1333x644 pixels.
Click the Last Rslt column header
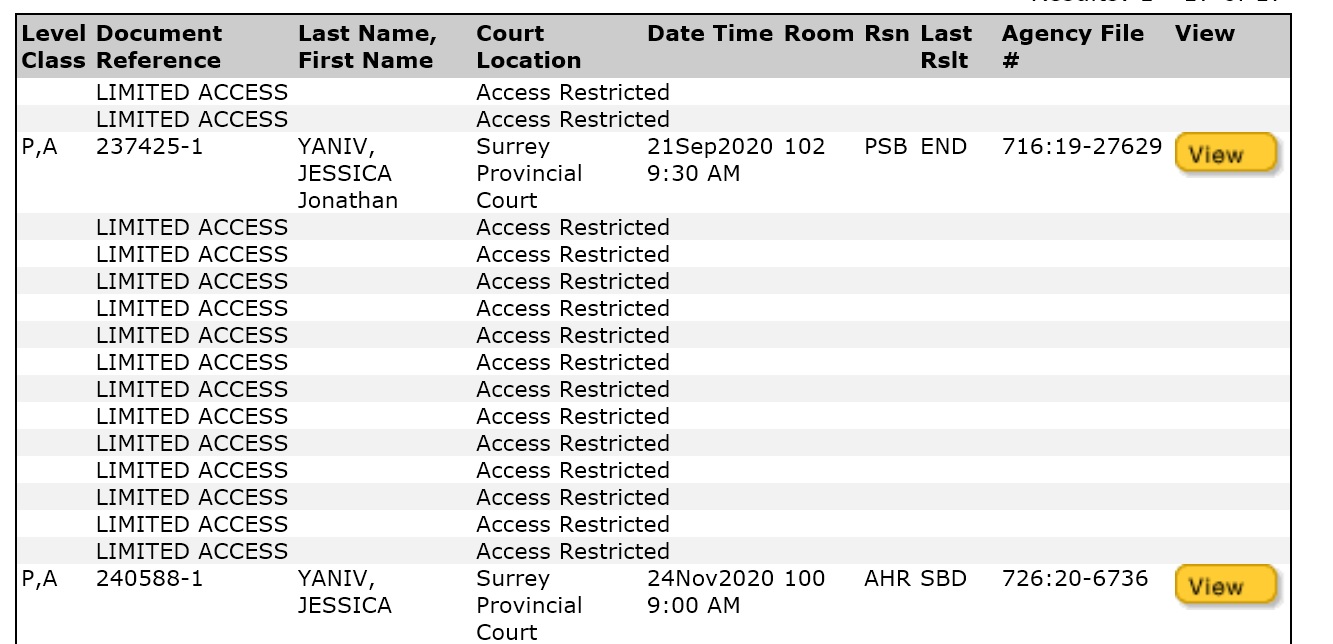tap(945, 47)
